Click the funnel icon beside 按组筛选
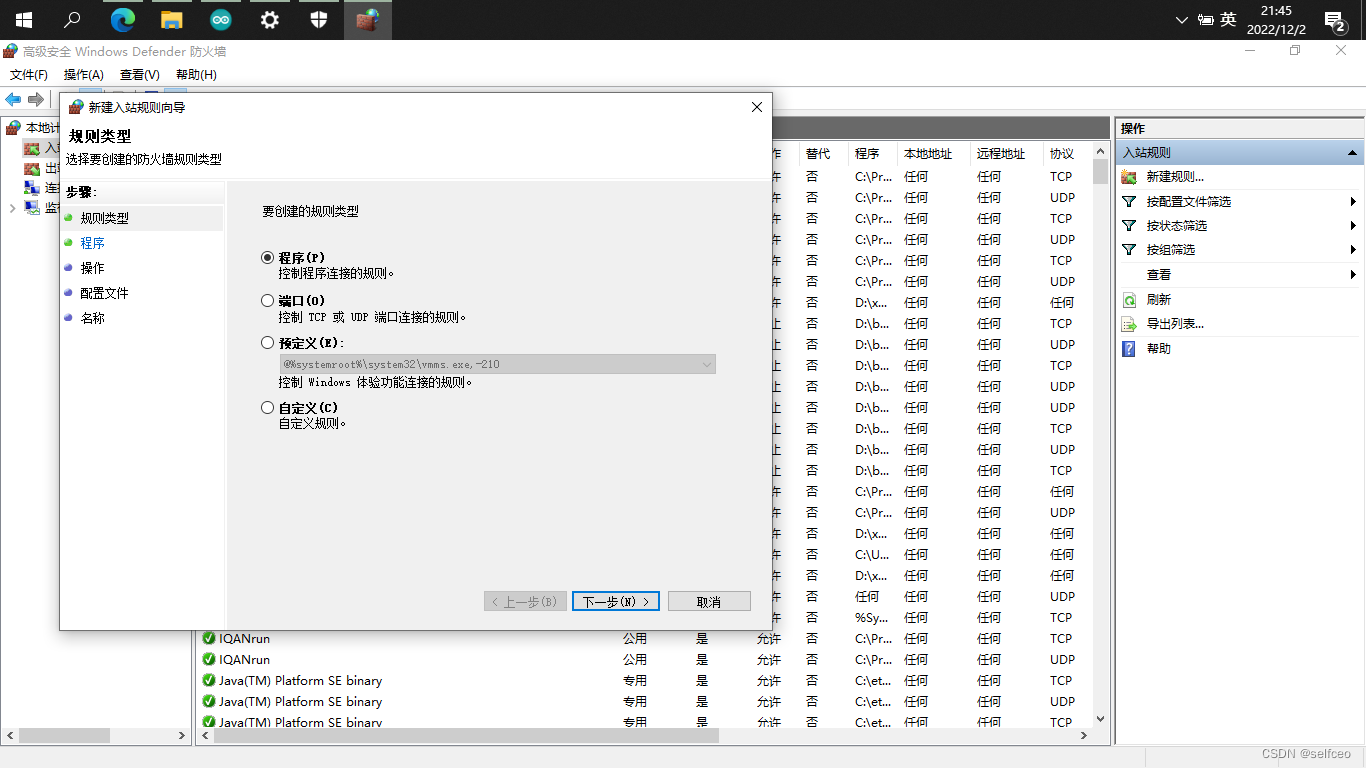1366x768 pixels. pos(1129,250)
